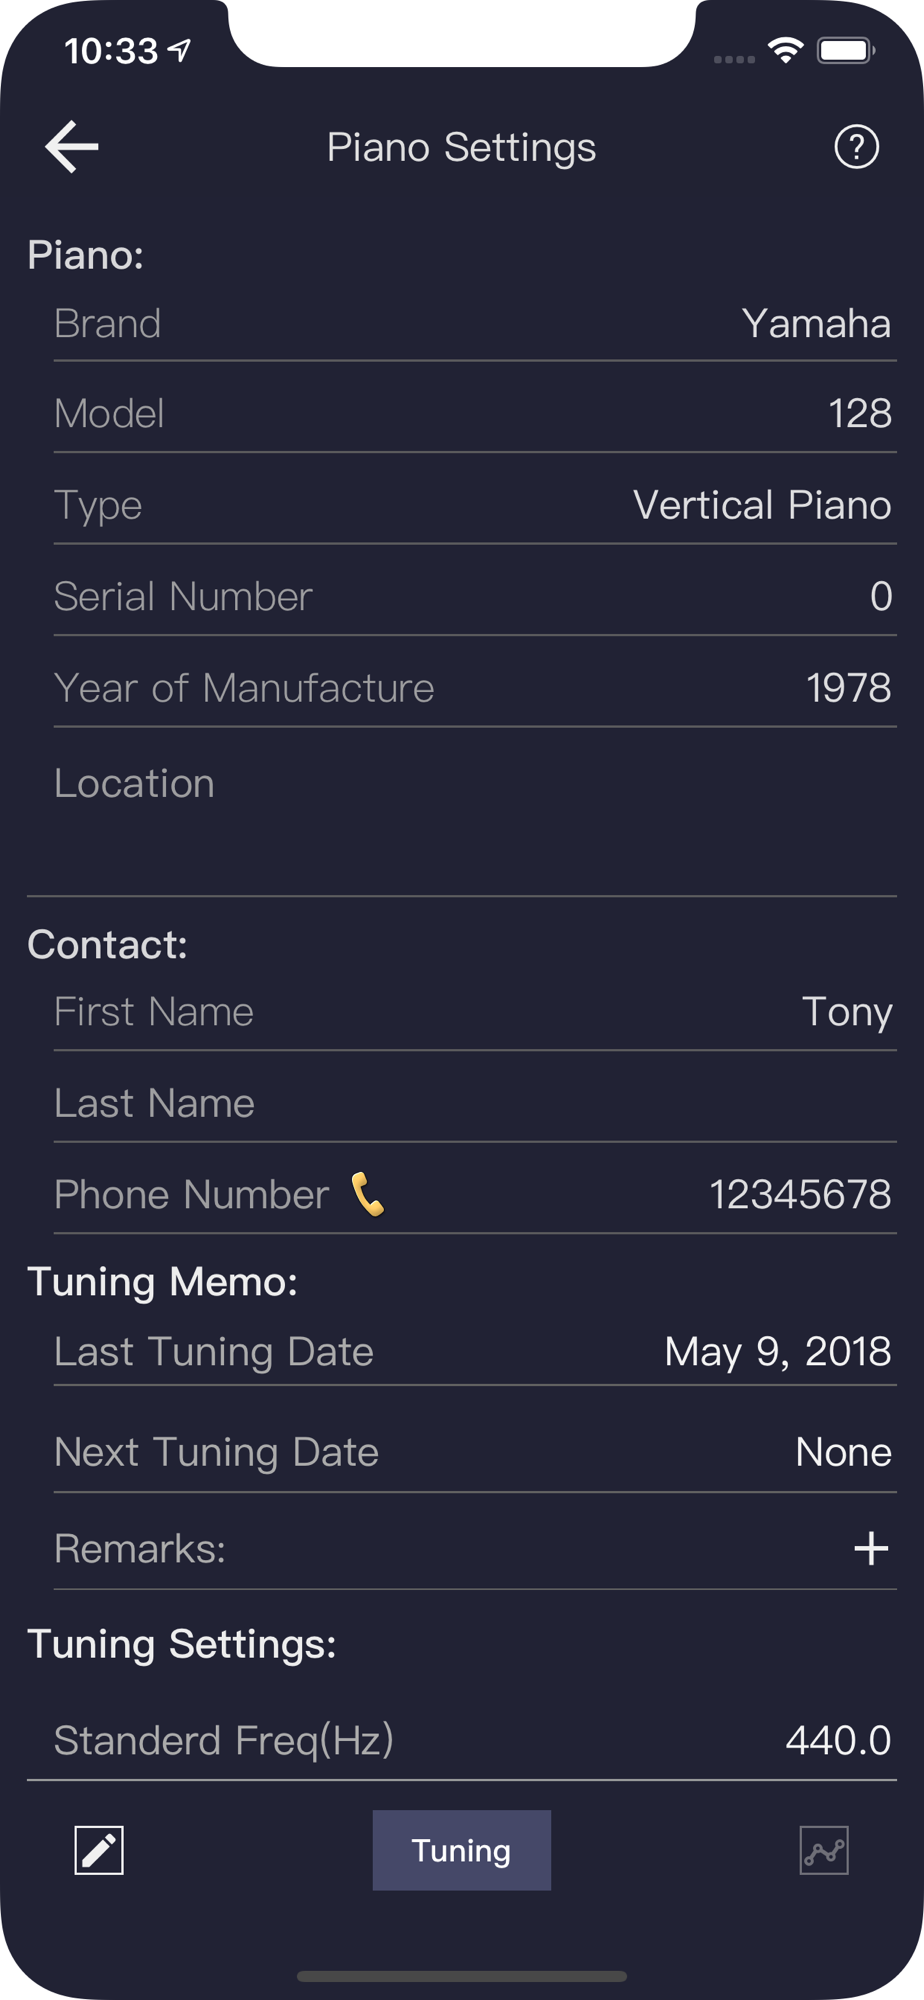Open the tuning curve graph icon
This screenshot has width=924, height=2000.
pyautogui.click(x=824, y=1850)
